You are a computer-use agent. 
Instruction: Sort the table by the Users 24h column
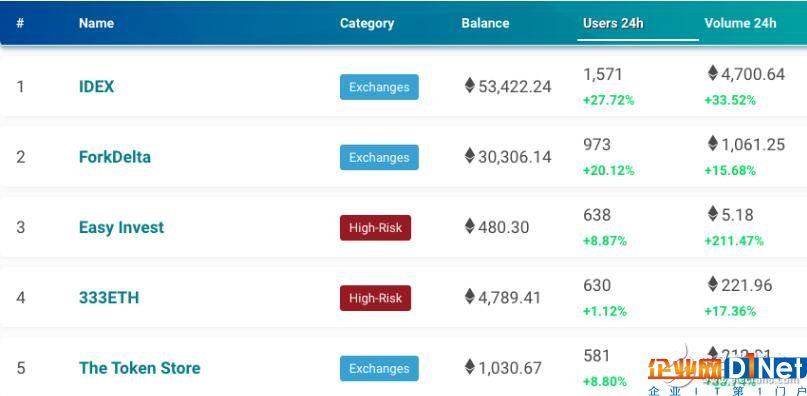coord(613,23)
